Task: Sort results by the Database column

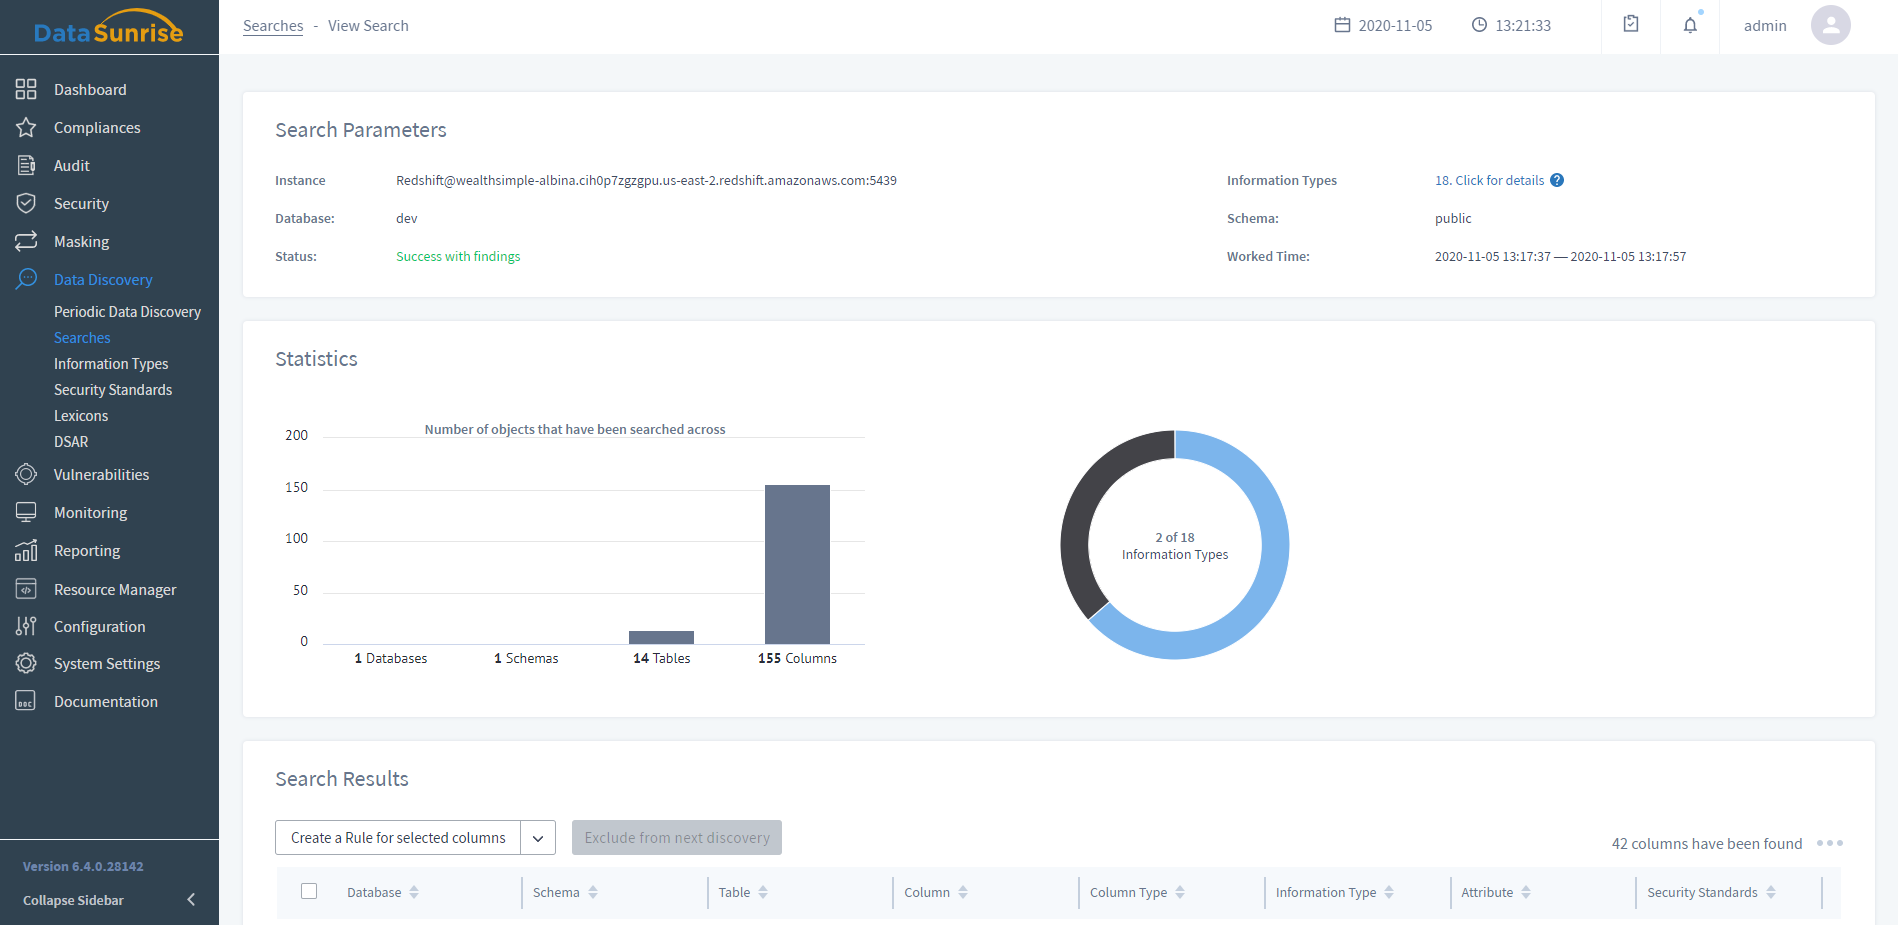Action: coord(383,892)
